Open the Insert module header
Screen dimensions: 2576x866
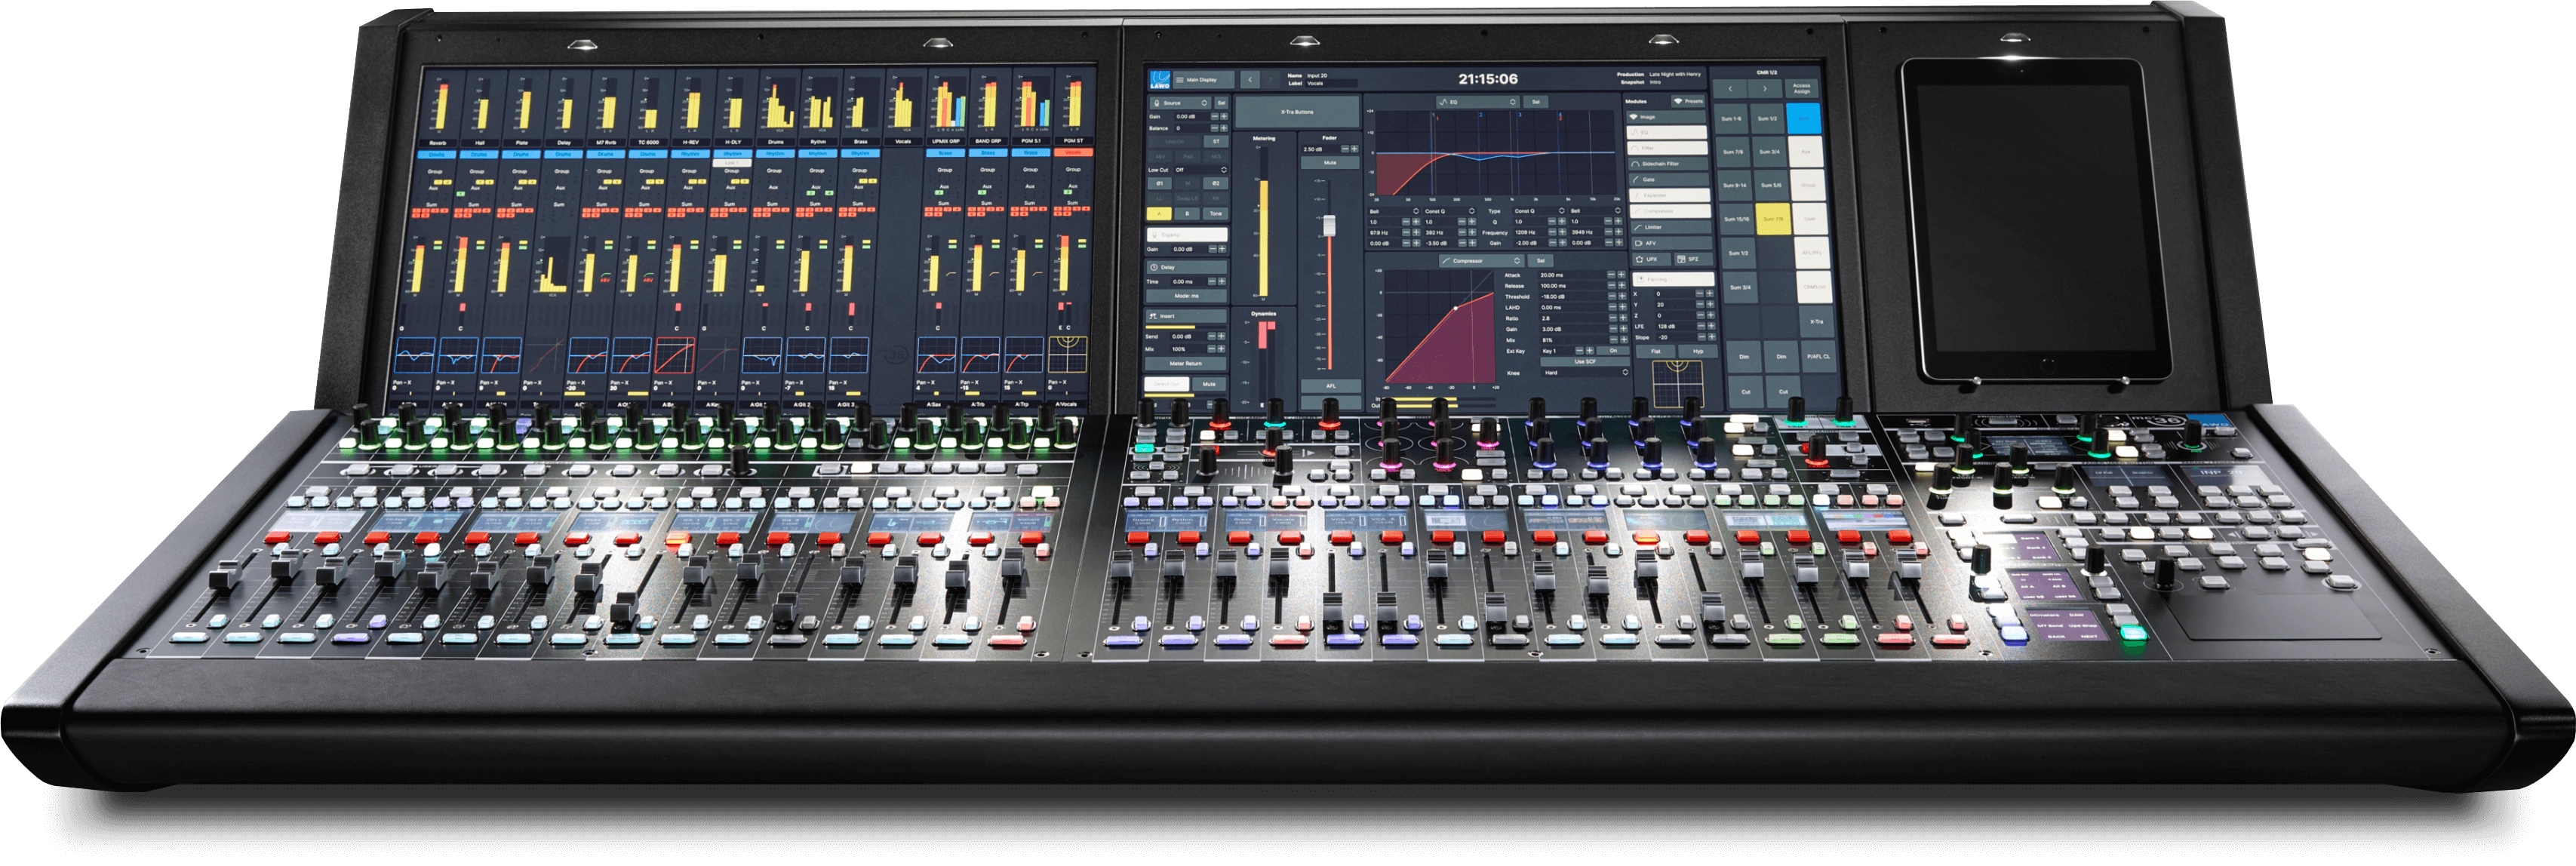[1187, 316]
